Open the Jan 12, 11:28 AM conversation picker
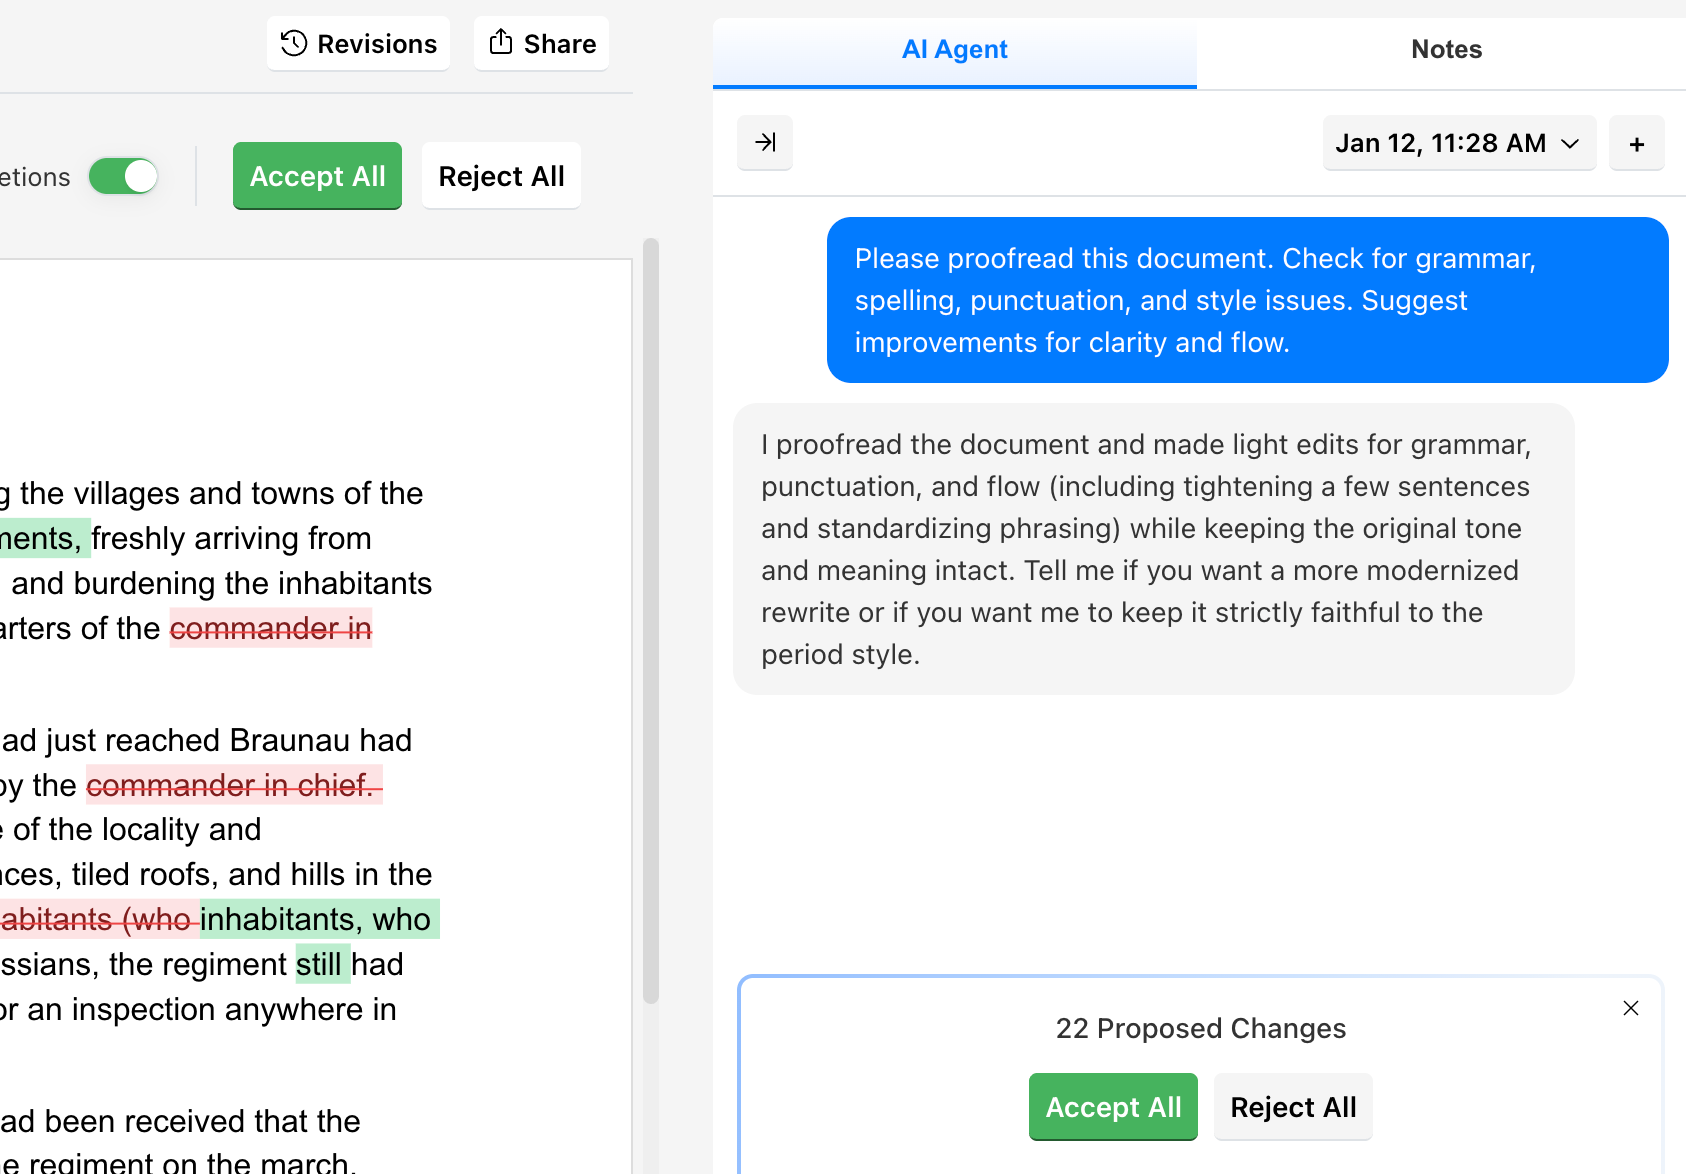The image size is (1686, 1174). tap(1458, 142)
